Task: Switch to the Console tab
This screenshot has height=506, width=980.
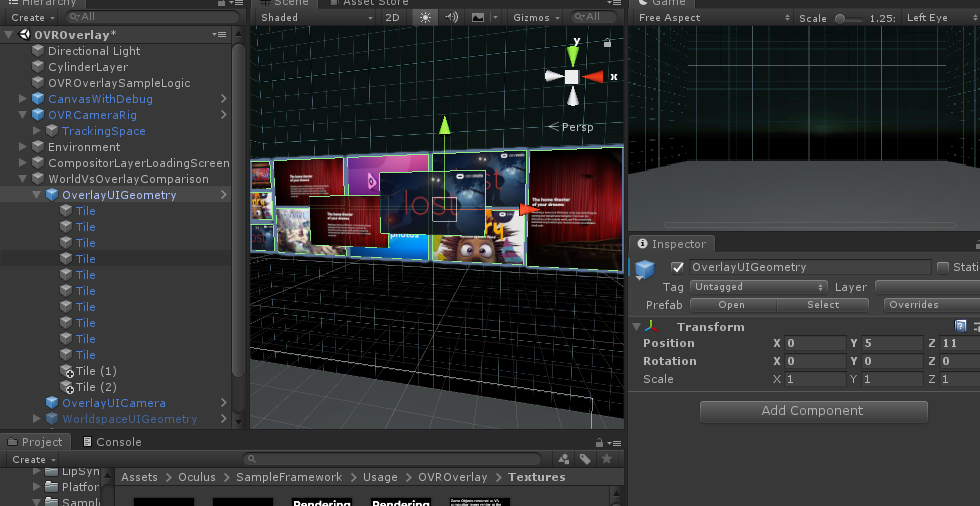Action: tap(112, 442)
